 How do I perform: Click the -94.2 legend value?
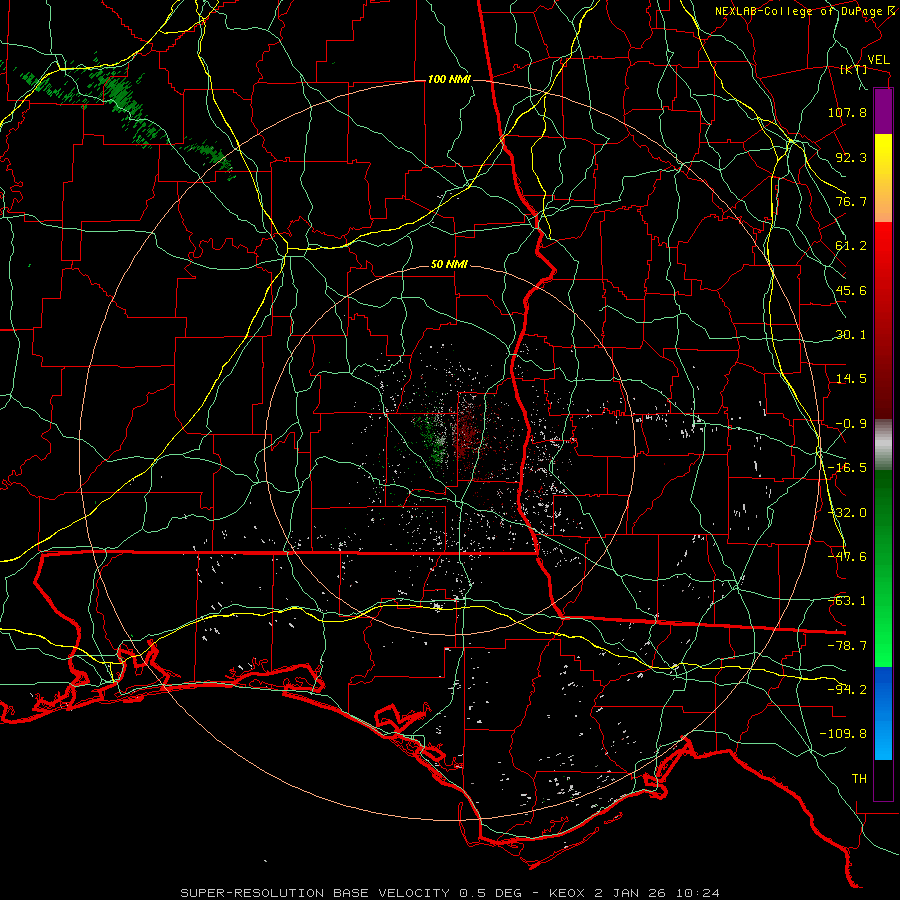click(847, 690)
